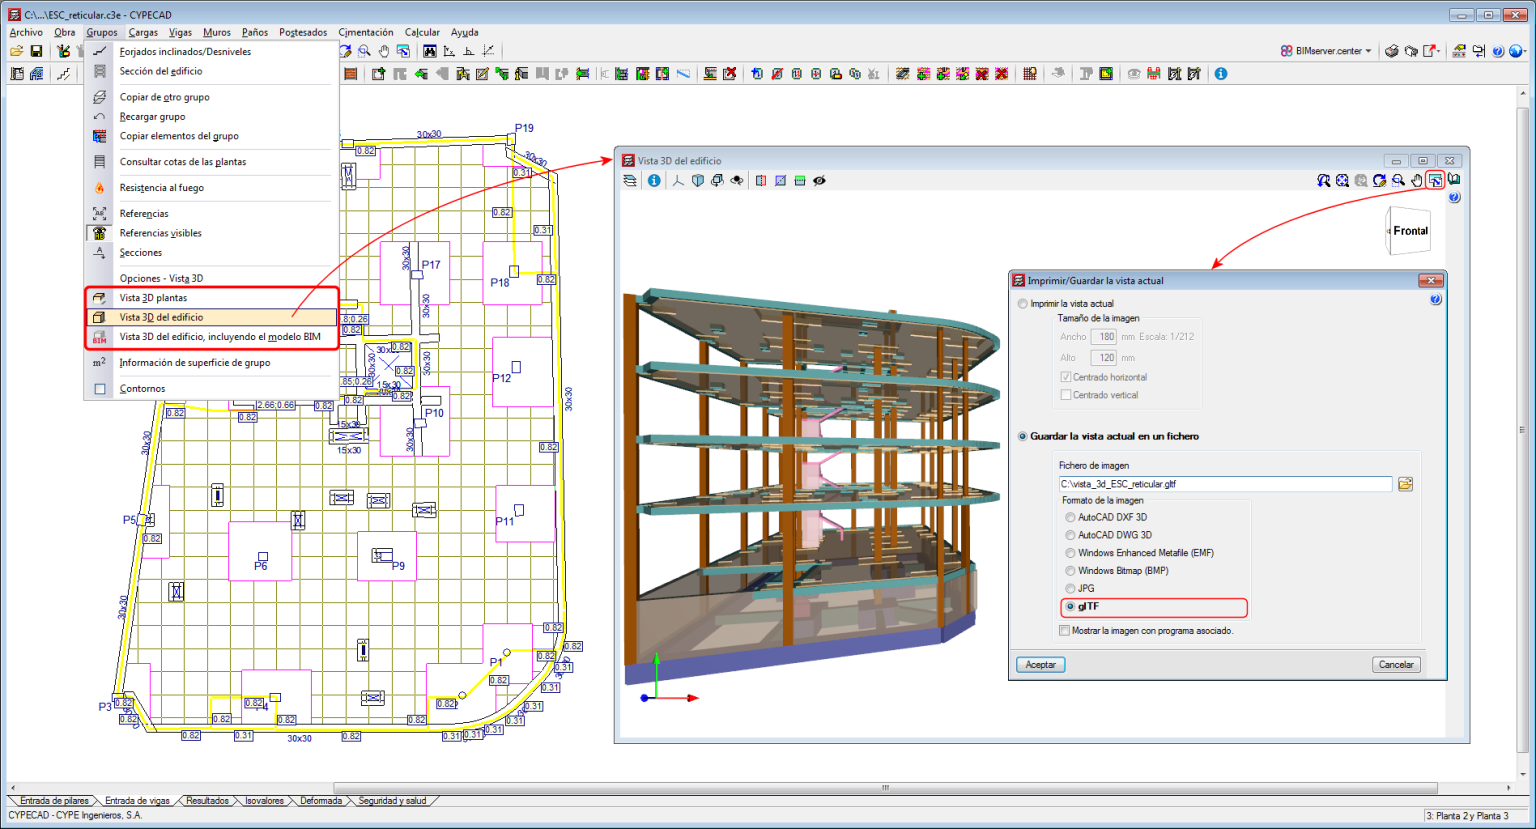The image size is (1536, 829).
Task: Open the help icon below the 3D toolbar
Action: click(1455, 197)
